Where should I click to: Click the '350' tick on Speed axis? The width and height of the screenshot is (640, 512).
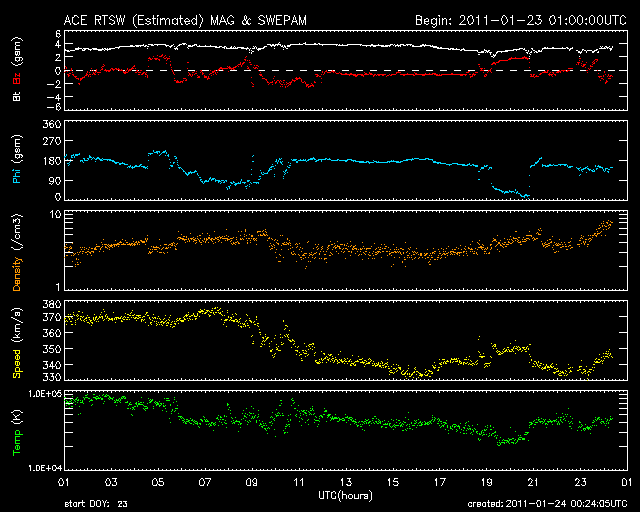pos(52,349)
